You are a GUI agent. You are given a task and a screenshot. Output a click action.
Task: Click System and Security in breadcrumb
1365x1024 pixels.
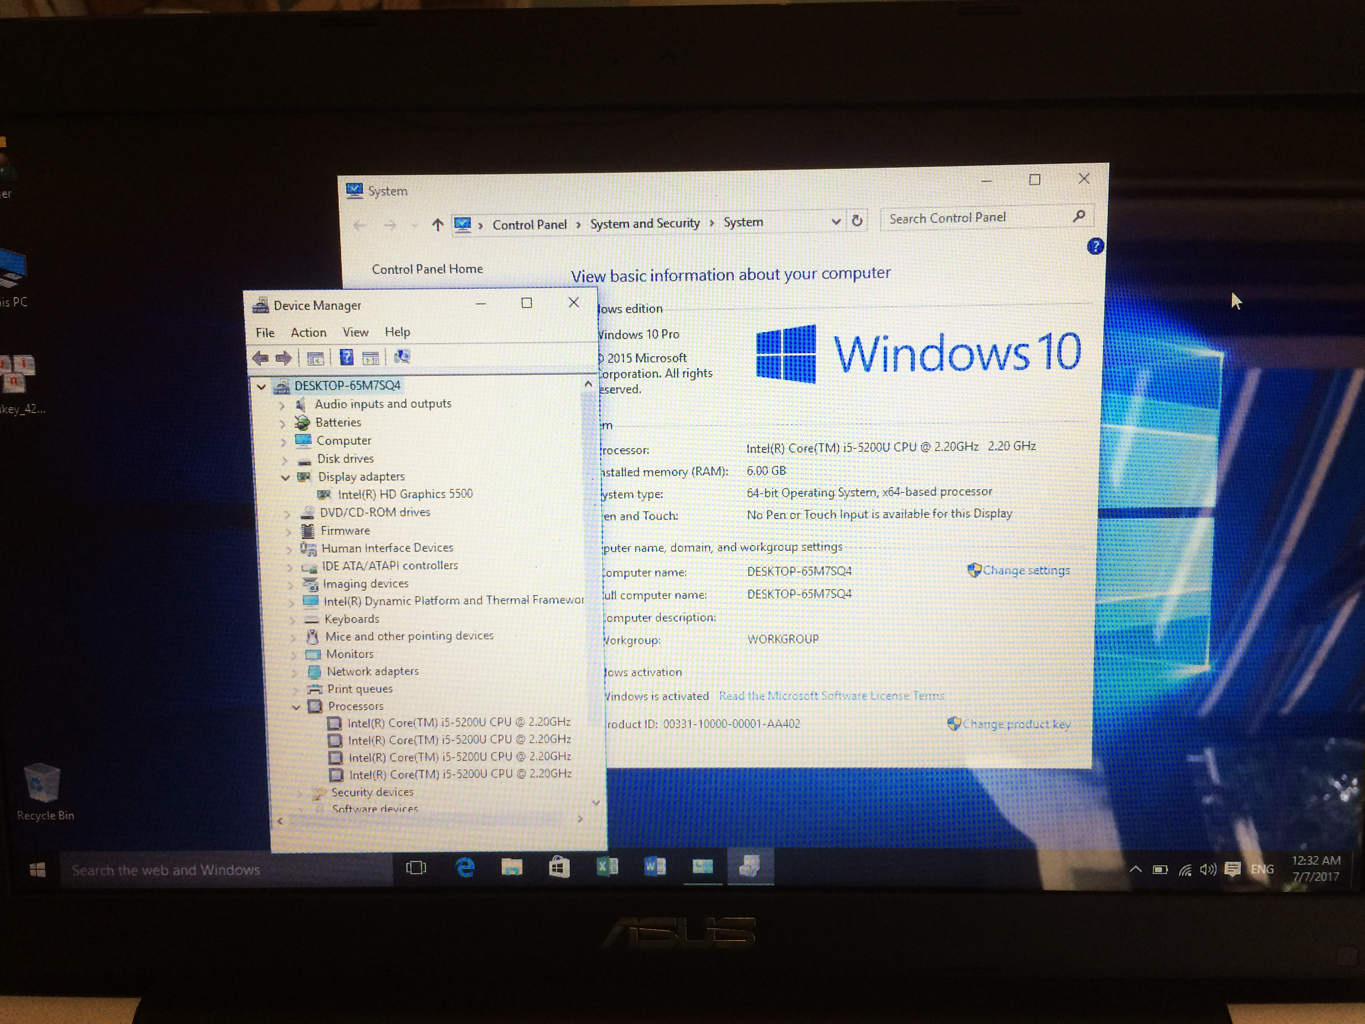click(x=645, y=224)
